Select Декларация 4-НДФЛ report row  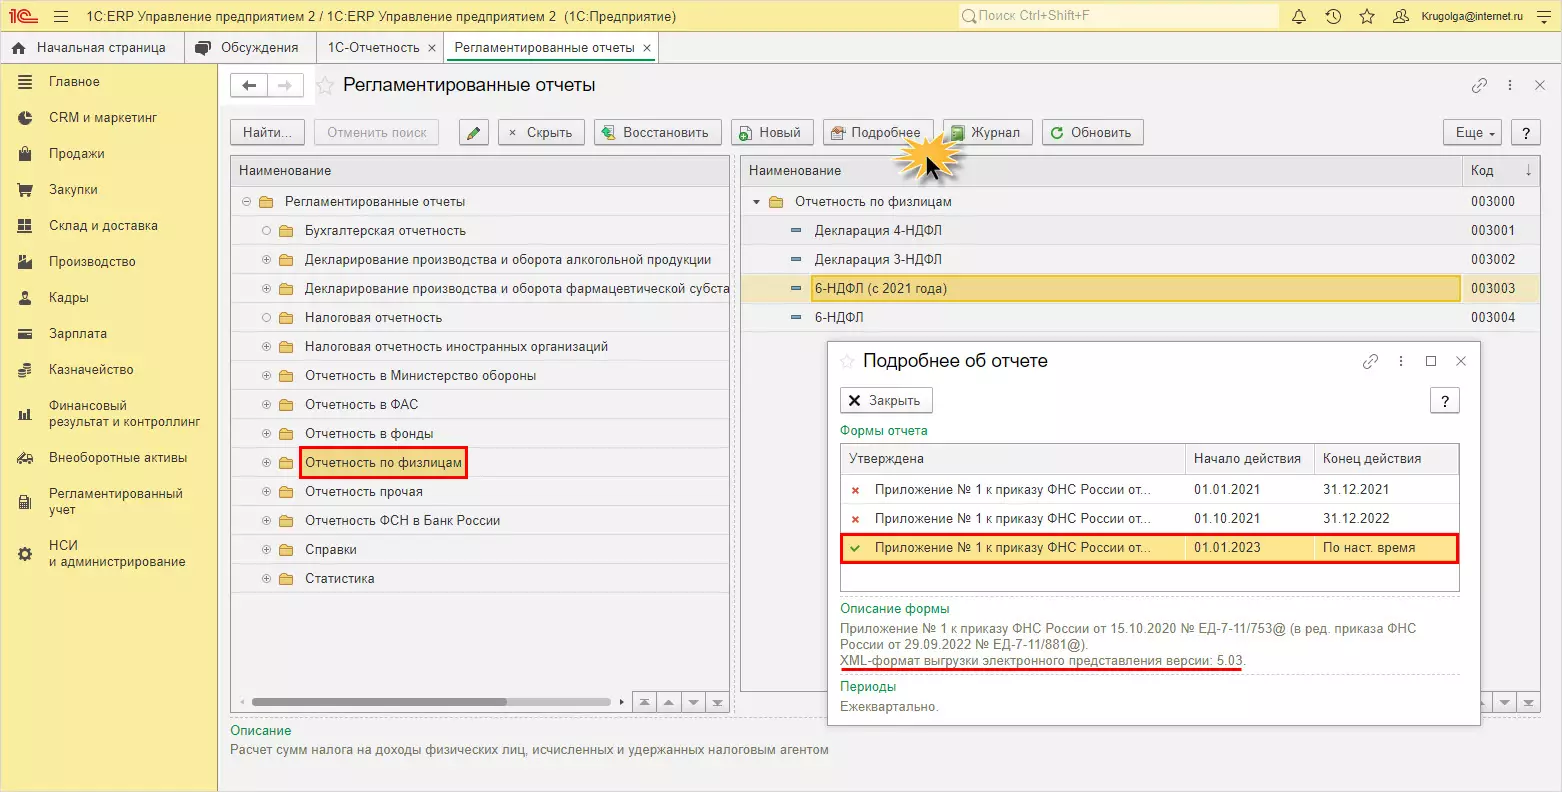(x=1140, y=231)
